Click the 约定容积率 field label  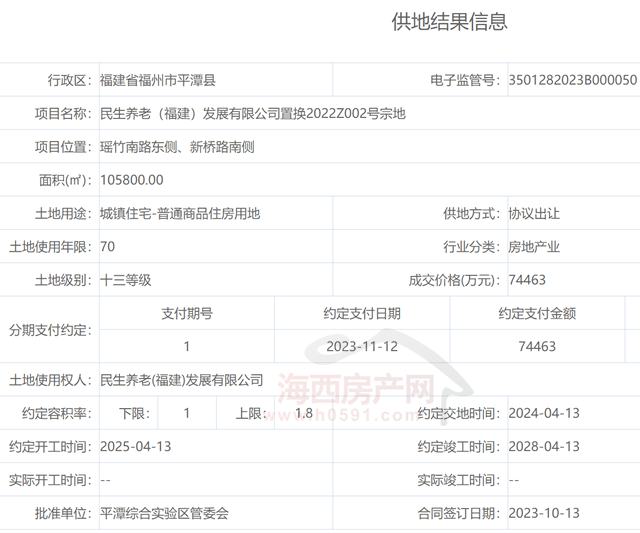pos(57,413)
